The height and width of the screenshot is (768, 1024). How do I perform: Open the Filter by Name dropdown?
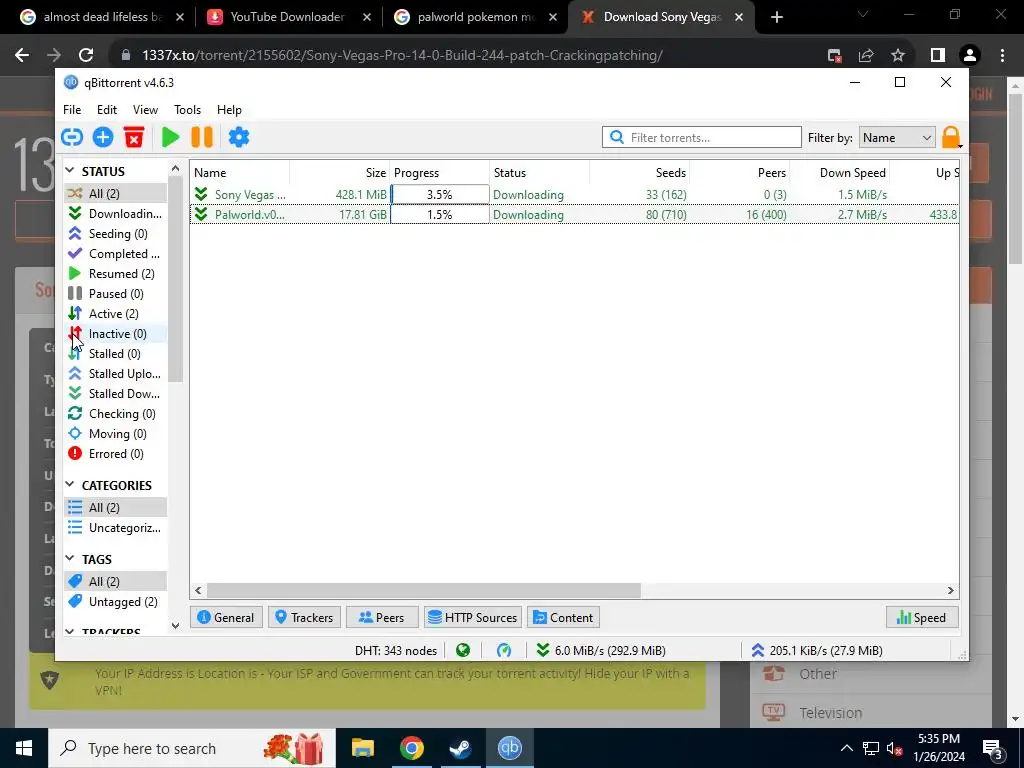click(897, 137)
